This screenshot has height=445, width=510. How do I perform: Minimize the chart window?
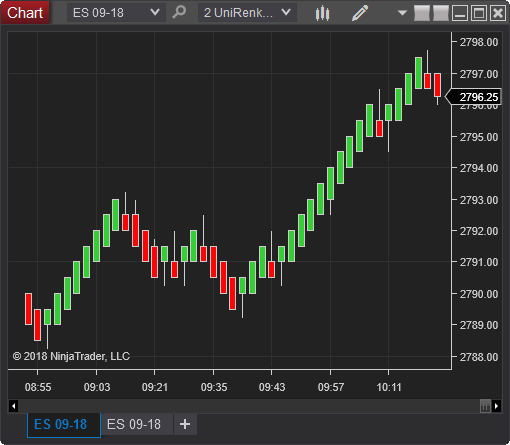[460, 13]
